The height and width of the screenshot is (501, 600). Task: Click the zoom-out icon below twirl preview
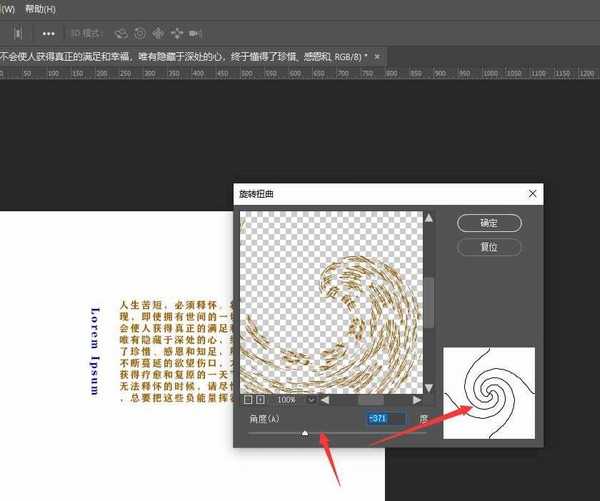(248, 399)
